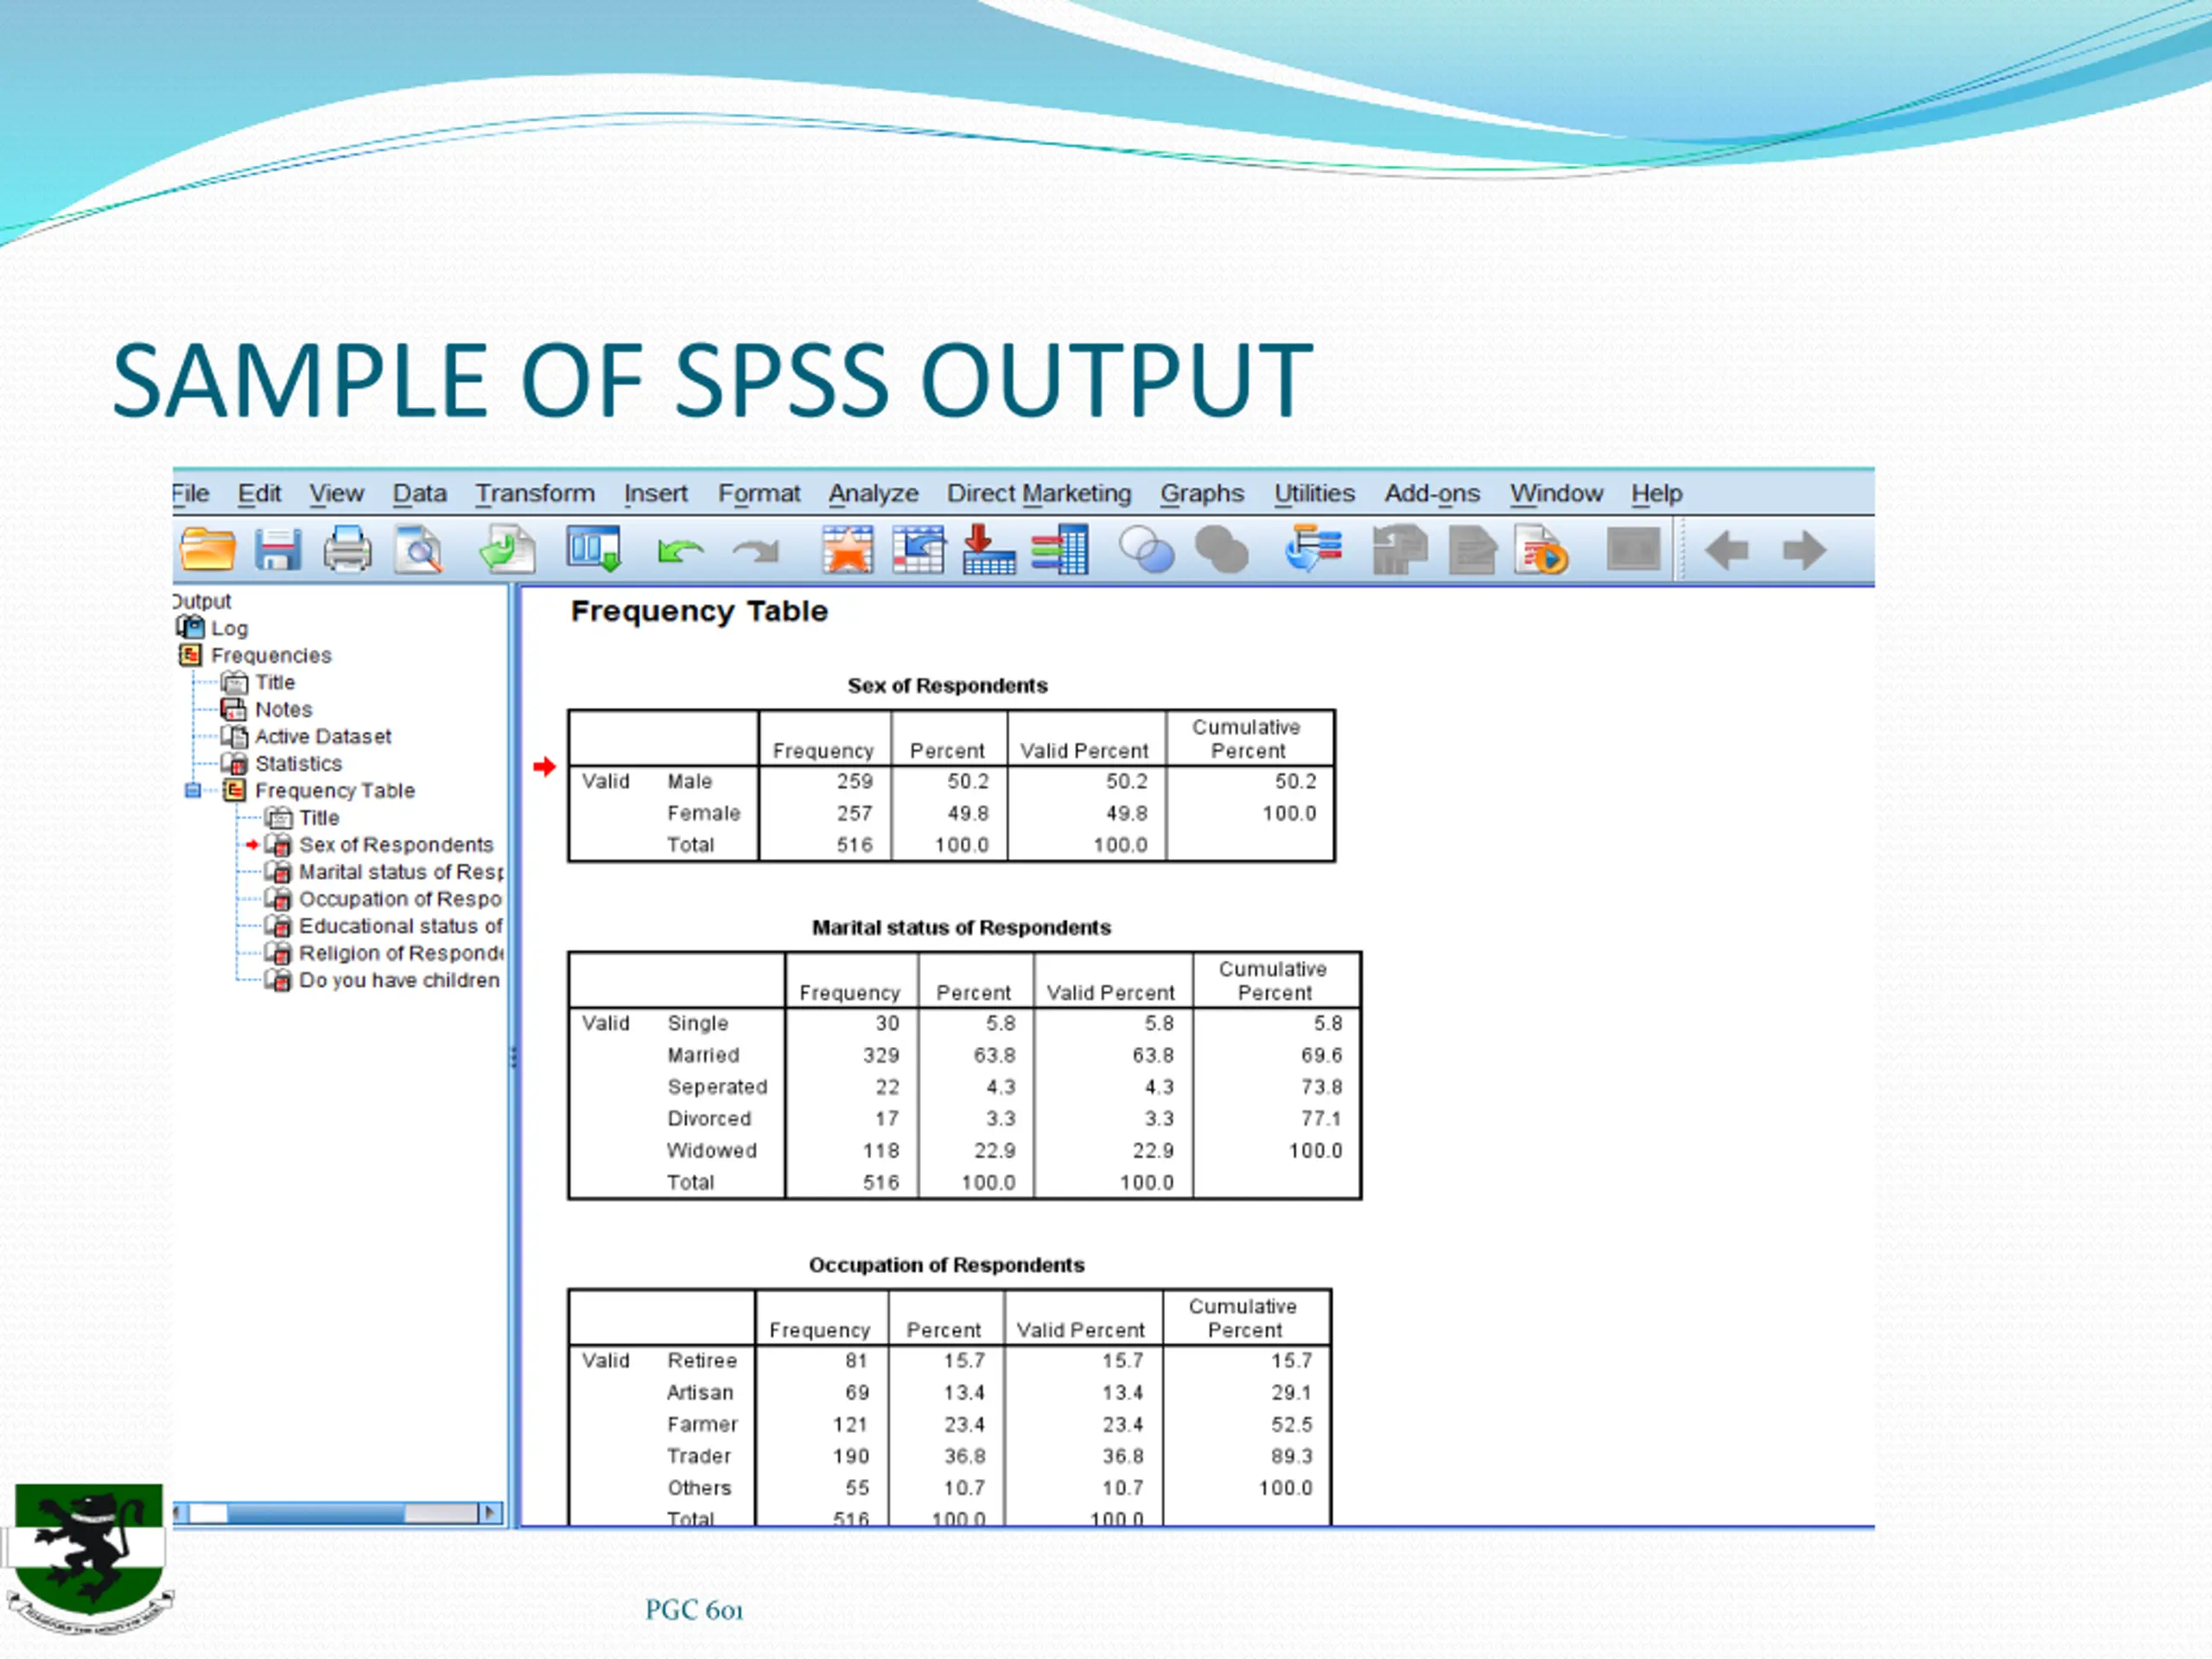Click the Widowed row label
2212x1659 pixels.
tap(712, 1151)
